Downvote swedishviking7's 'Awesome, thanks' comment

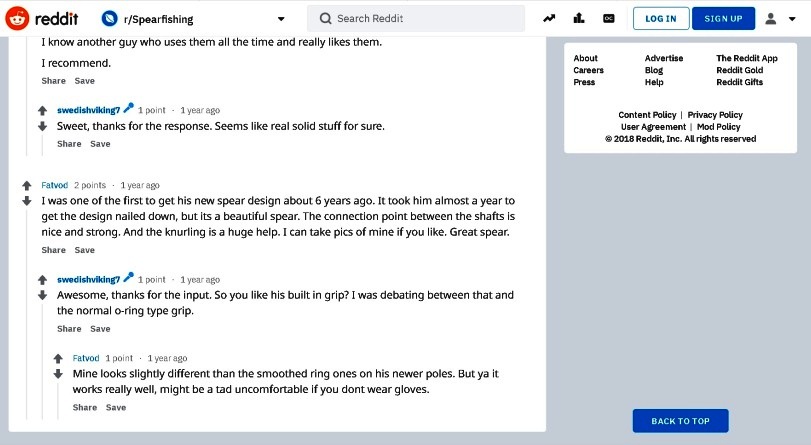coord(42,295)
